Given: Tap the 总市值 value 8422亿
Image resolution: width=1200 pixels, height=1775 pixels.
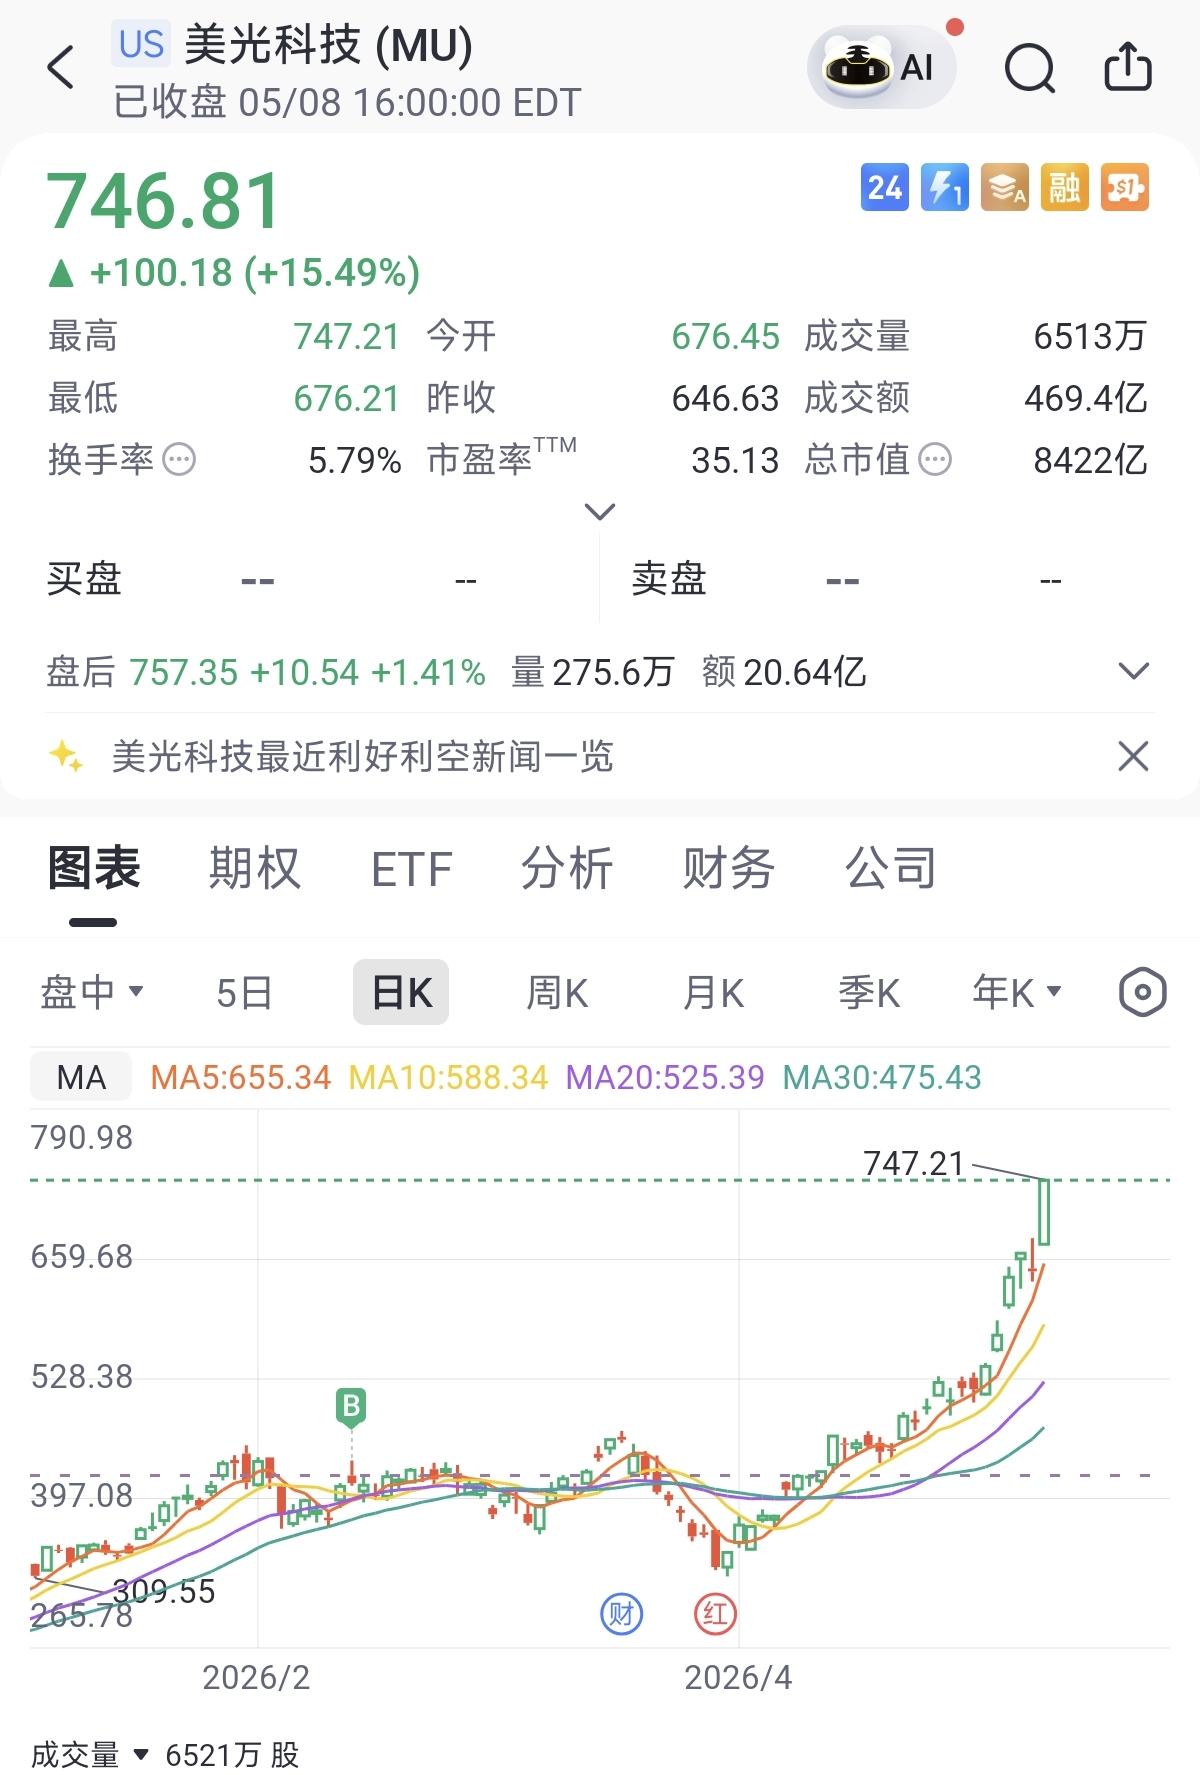Looking at the screenshot, I should click(x=1090, y=460).
